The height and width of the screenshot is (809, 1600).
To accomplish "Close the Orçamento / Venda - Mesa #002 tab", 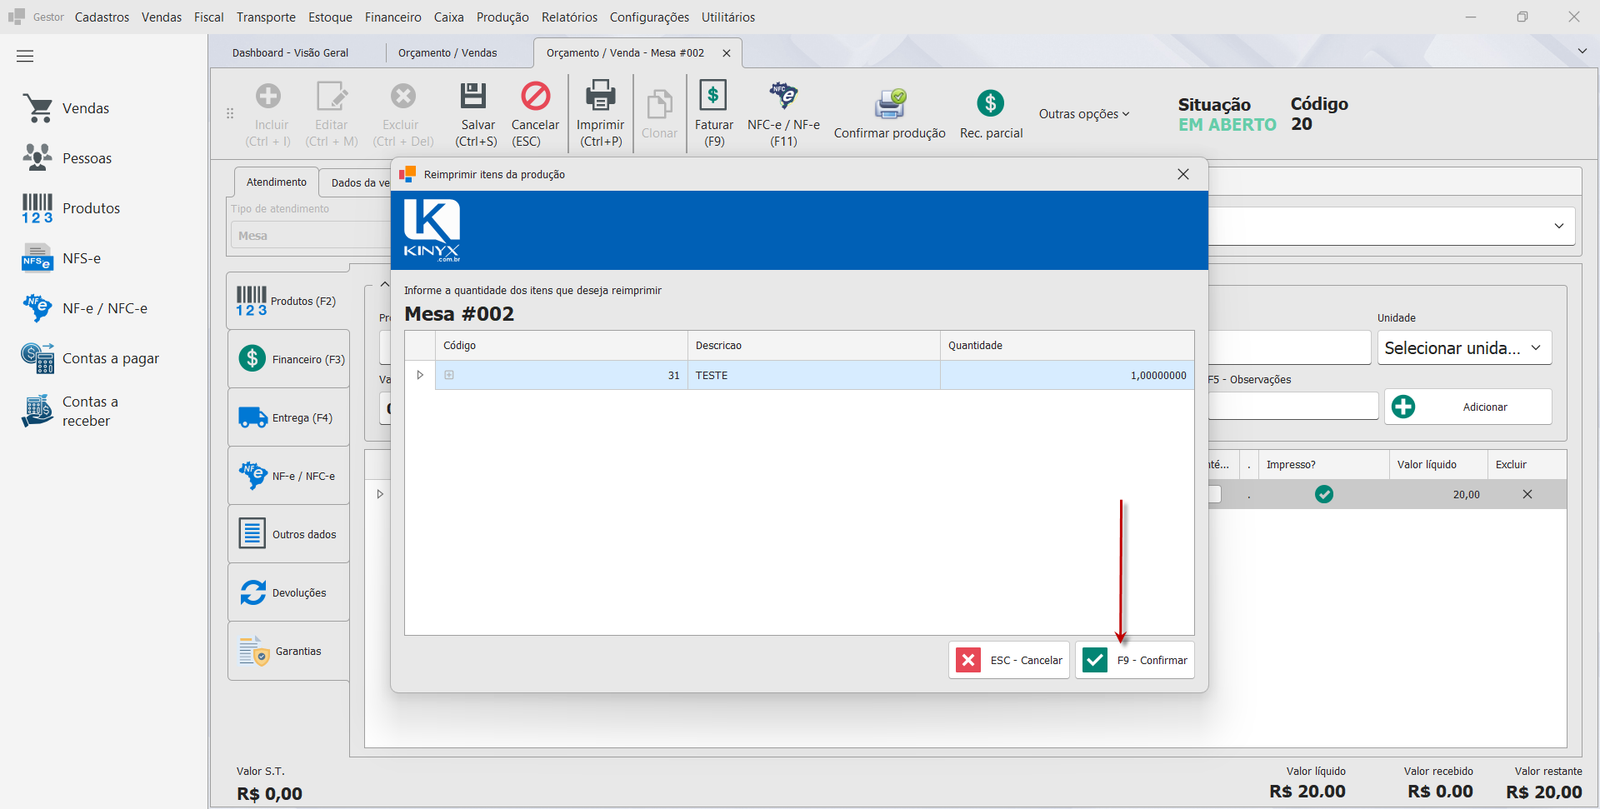I will pos(726,53).
